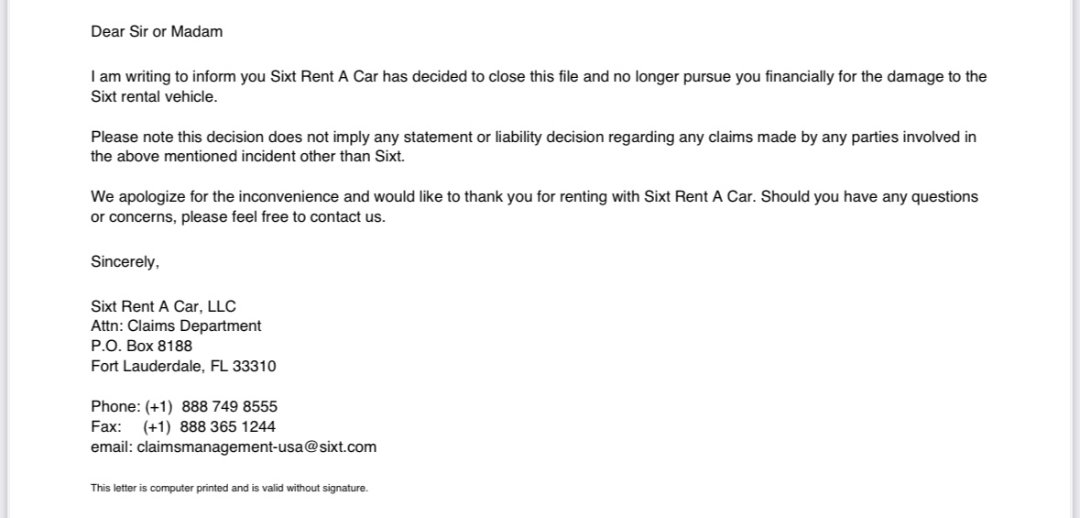Click the computer printed letter footnote
Screen dimensions: 1080x518
[229, 488]
